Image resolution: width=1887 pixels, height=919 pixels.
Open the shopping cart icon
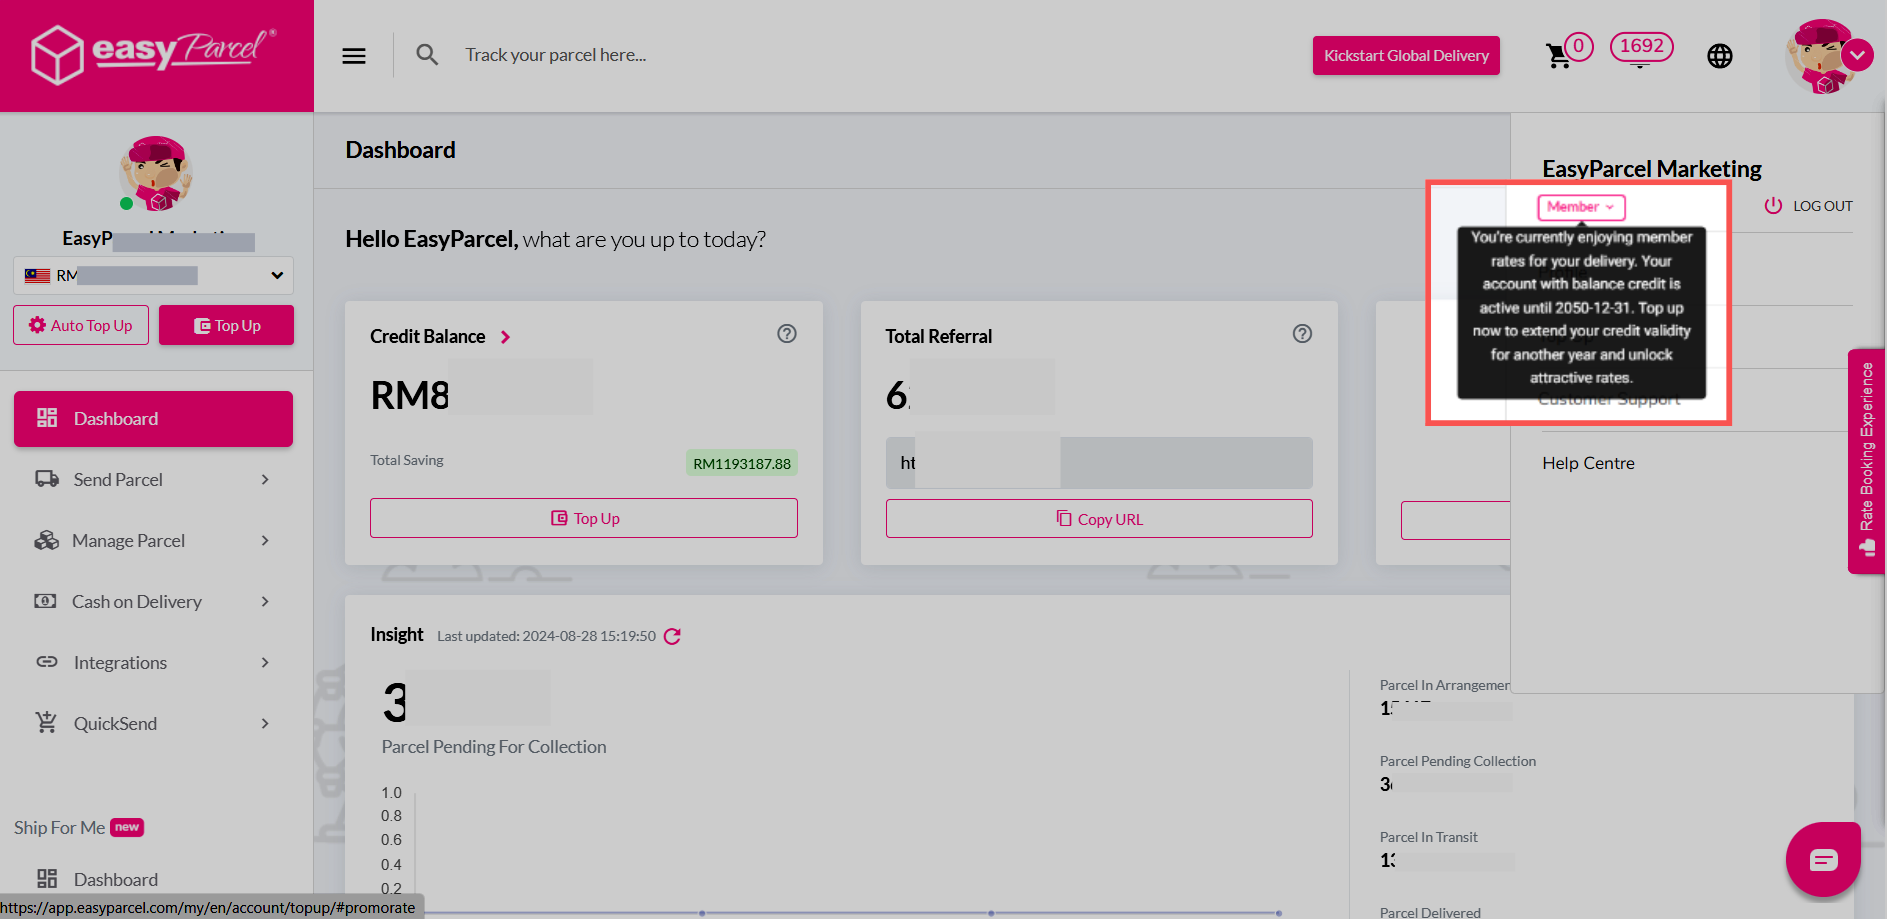(x=1558, y=56)
